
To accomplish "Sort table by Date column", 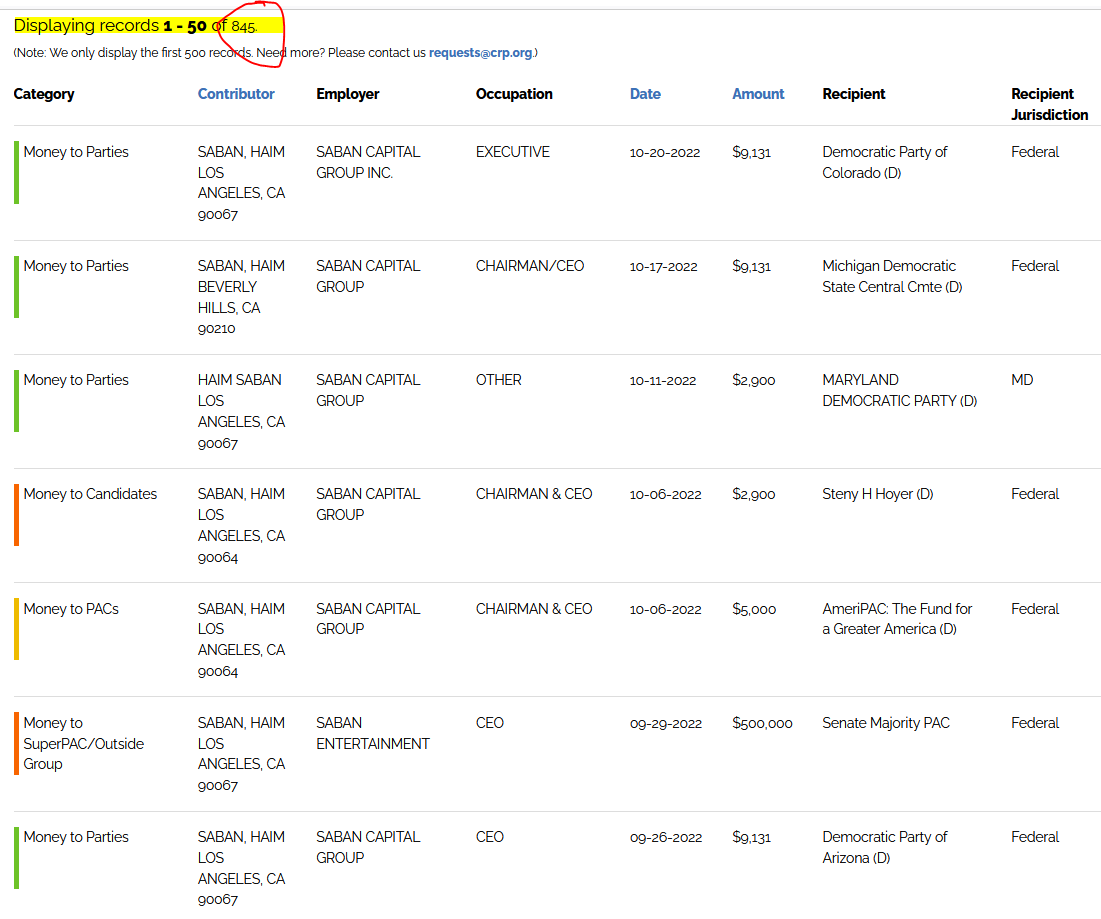I will tap(645, 94).
